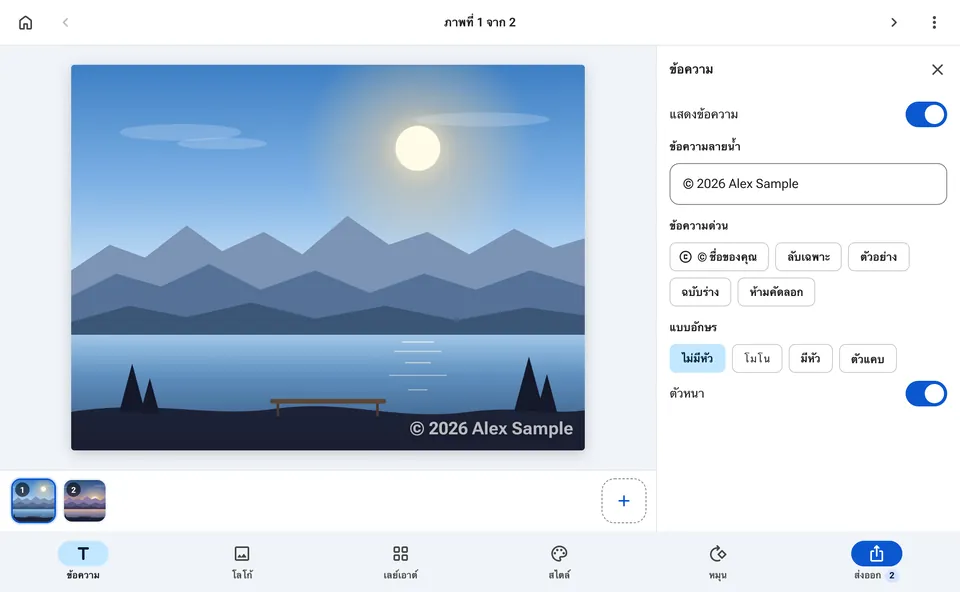Viewport: 960px width, 592px height.
Task: Go to next image with right chevron
Action: tap(893, 23)
